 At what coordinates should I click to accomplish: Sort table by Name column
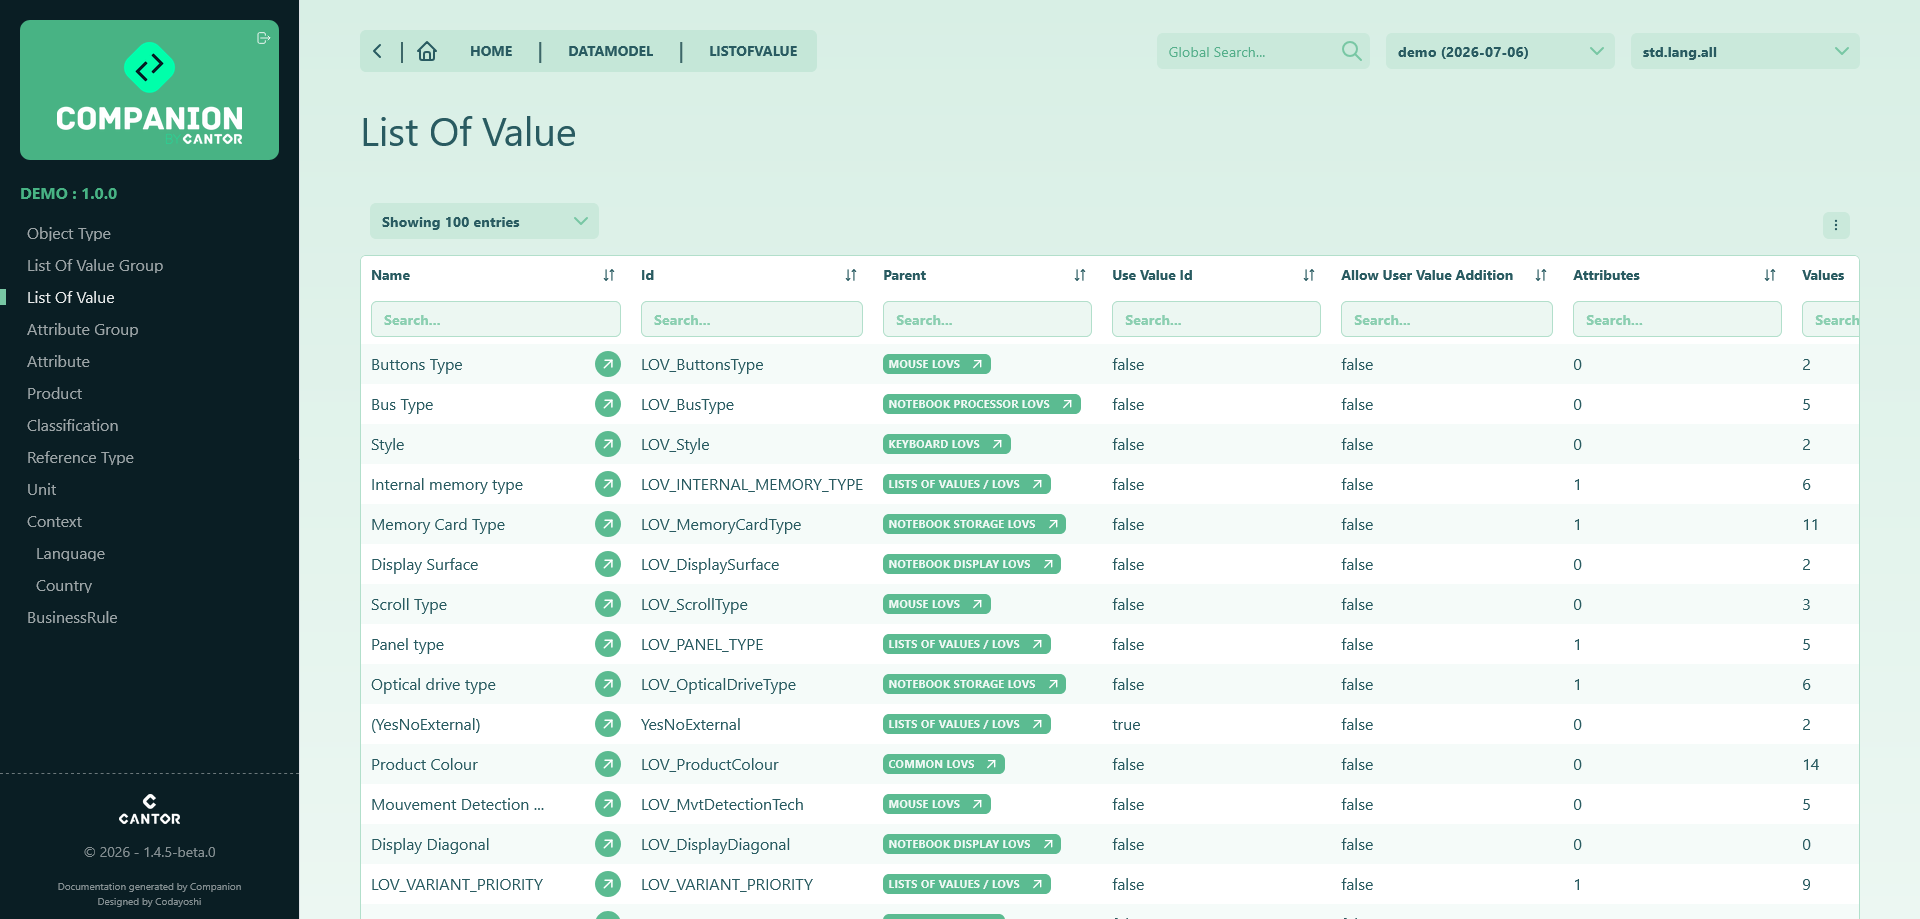click(x=609, y=275)
